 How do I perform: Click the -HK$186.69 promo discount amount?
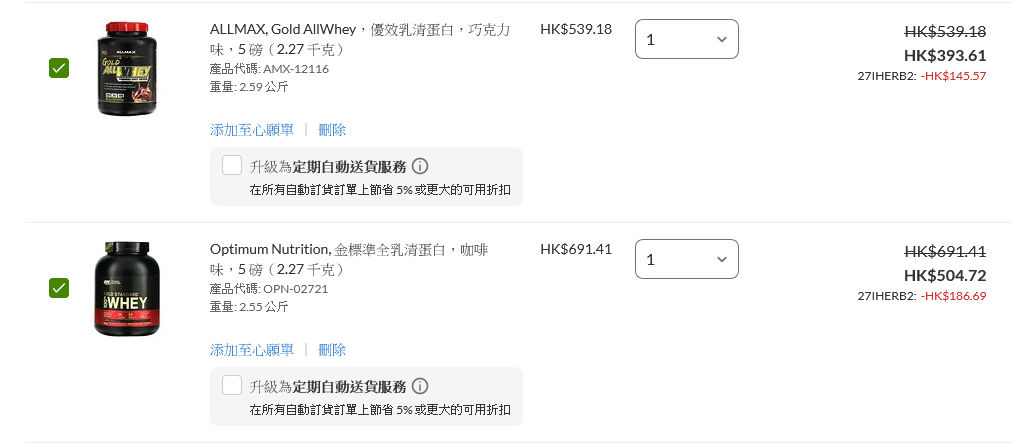coord(953,296)
